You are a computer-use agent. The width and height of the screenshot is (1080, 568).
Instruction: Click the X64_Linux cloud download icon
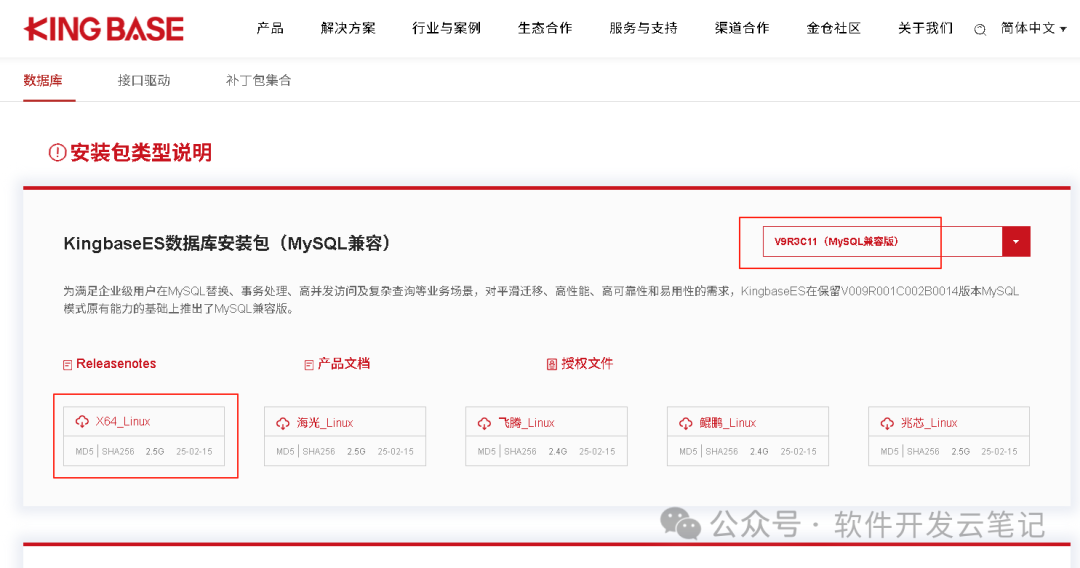(82, 421)
